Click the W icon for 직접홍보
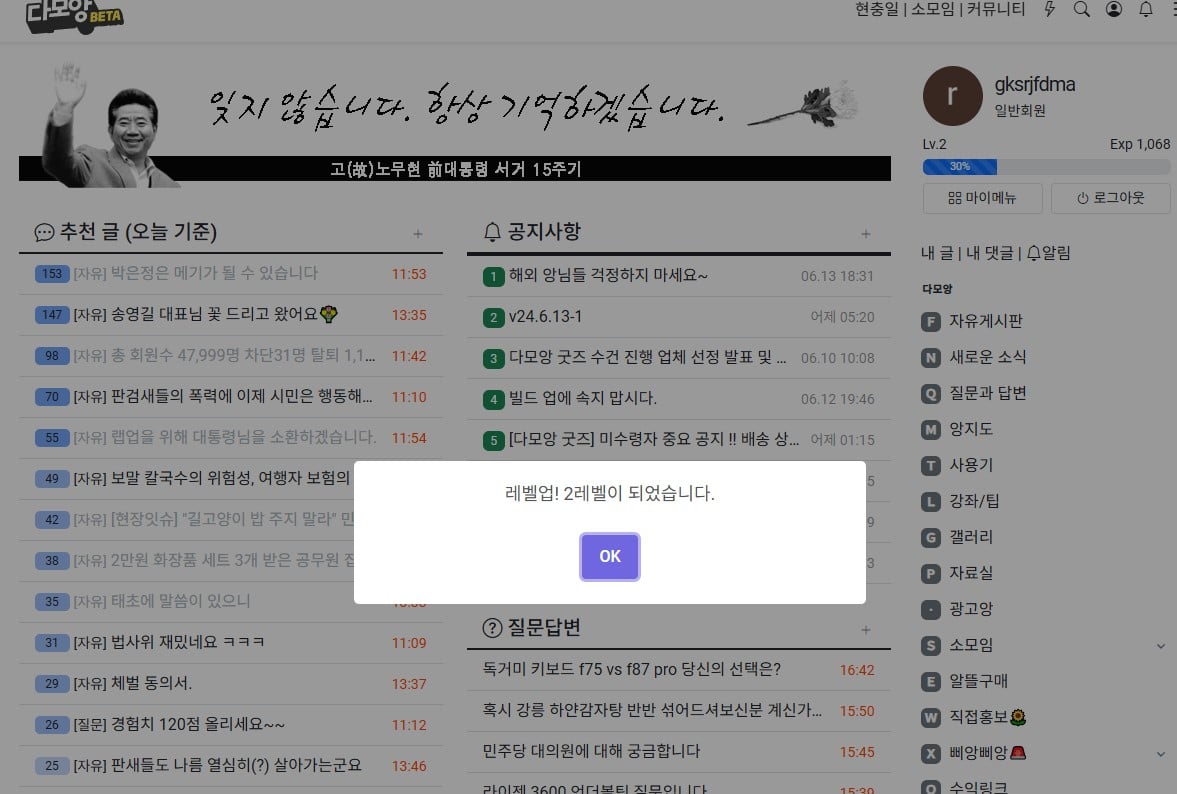This screenshot has width=1177, height=794. tap(931, 718)
